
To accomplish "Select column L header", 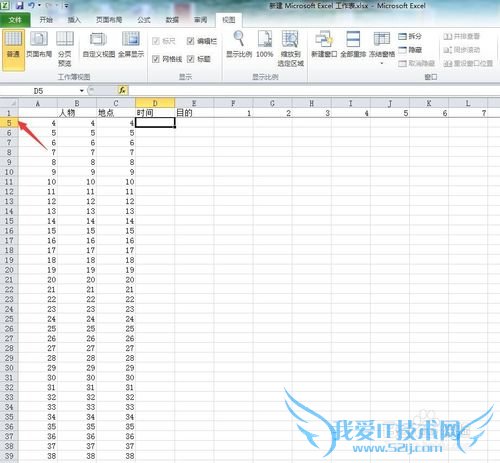I will tap(468, 103).
